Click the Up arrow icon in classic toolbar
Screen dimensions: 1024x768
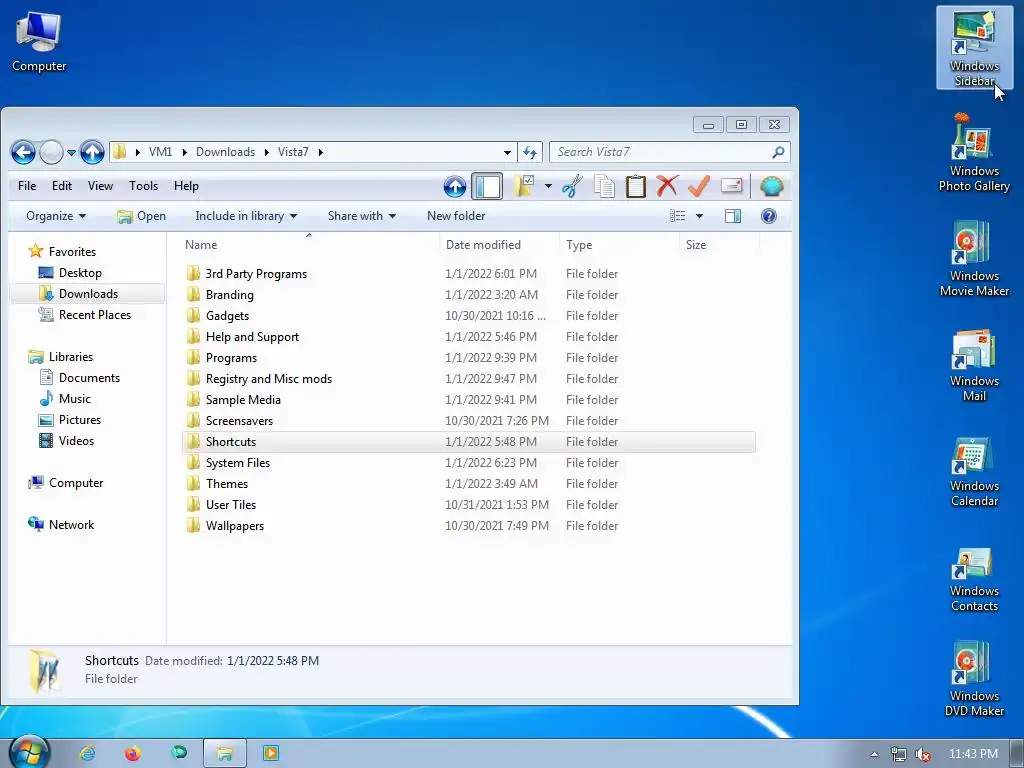455,187
